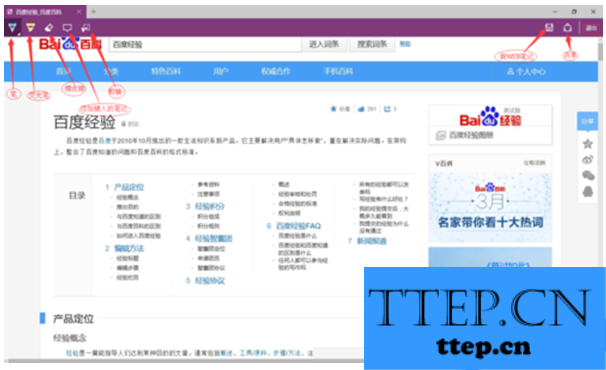The width and height of the screenshot is (606, 370).
Task: Share the web note
Action: coord(567,27)
